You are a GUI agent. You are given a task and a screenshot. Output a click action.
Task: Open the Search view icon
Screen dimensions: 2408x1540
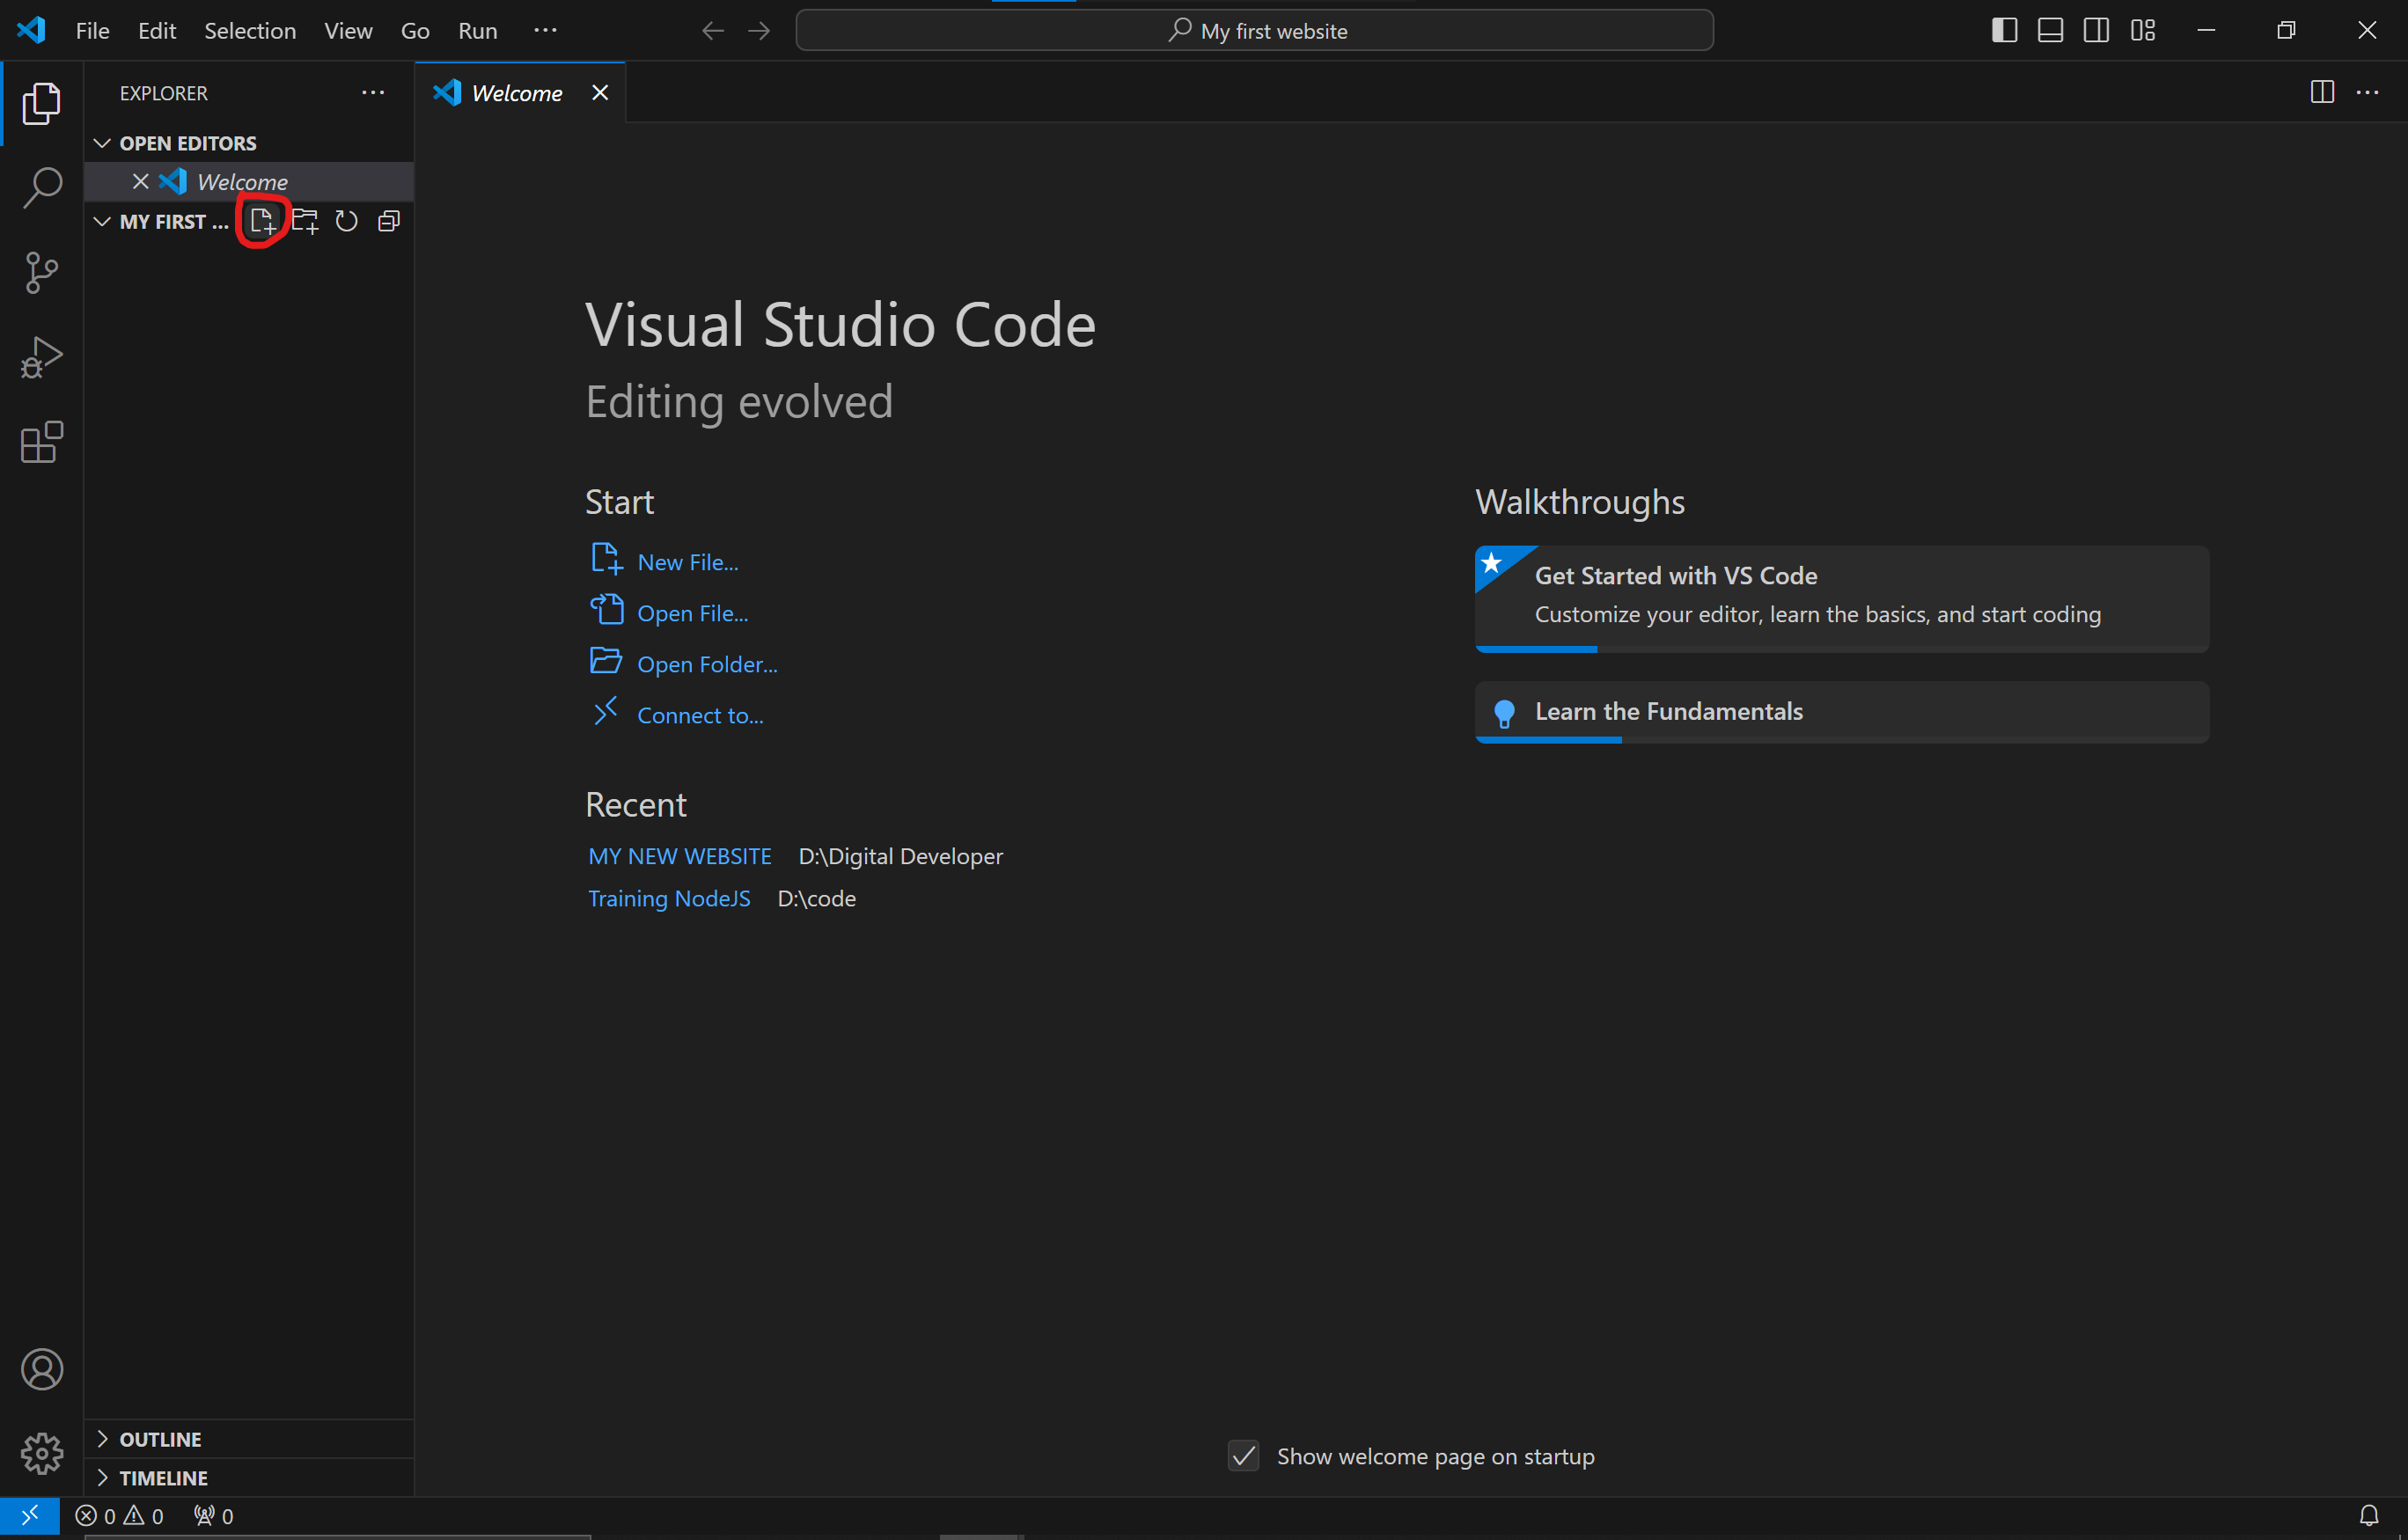(41, 187)
